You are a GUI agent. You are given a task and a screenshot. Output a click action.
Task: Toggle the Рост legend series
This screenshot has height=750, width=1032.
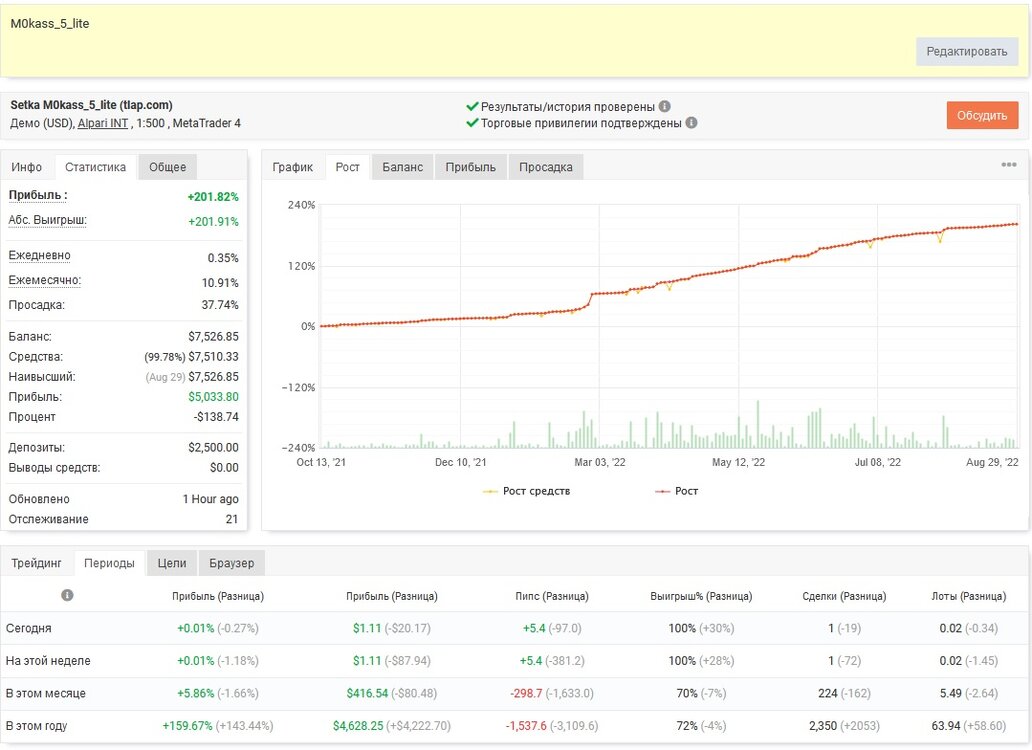click(677, 491)
